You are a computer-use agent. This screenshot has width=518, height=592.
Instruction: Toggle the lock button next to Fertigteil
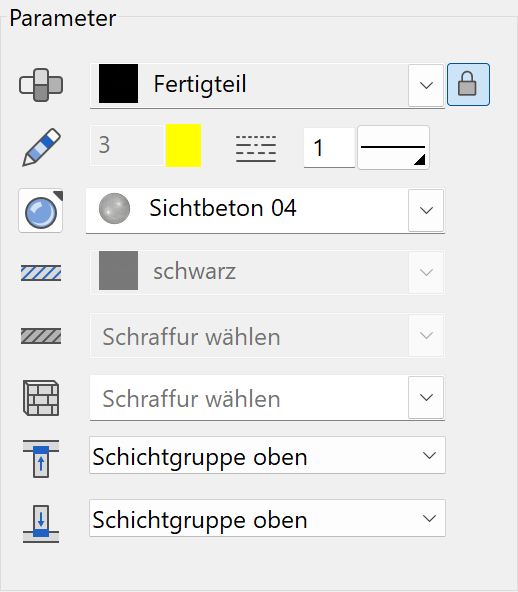coord(468,85)
